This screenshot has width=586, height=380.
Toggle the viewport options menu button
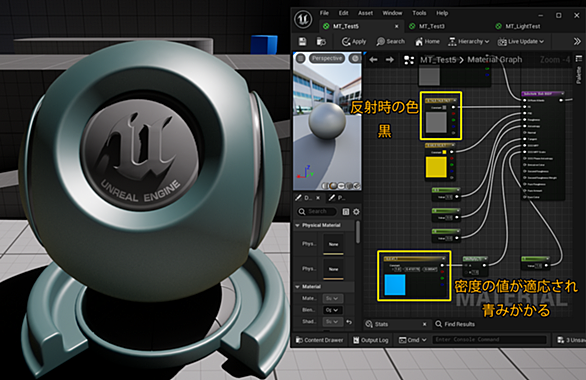pyautogui.click(x=300, y=58)
